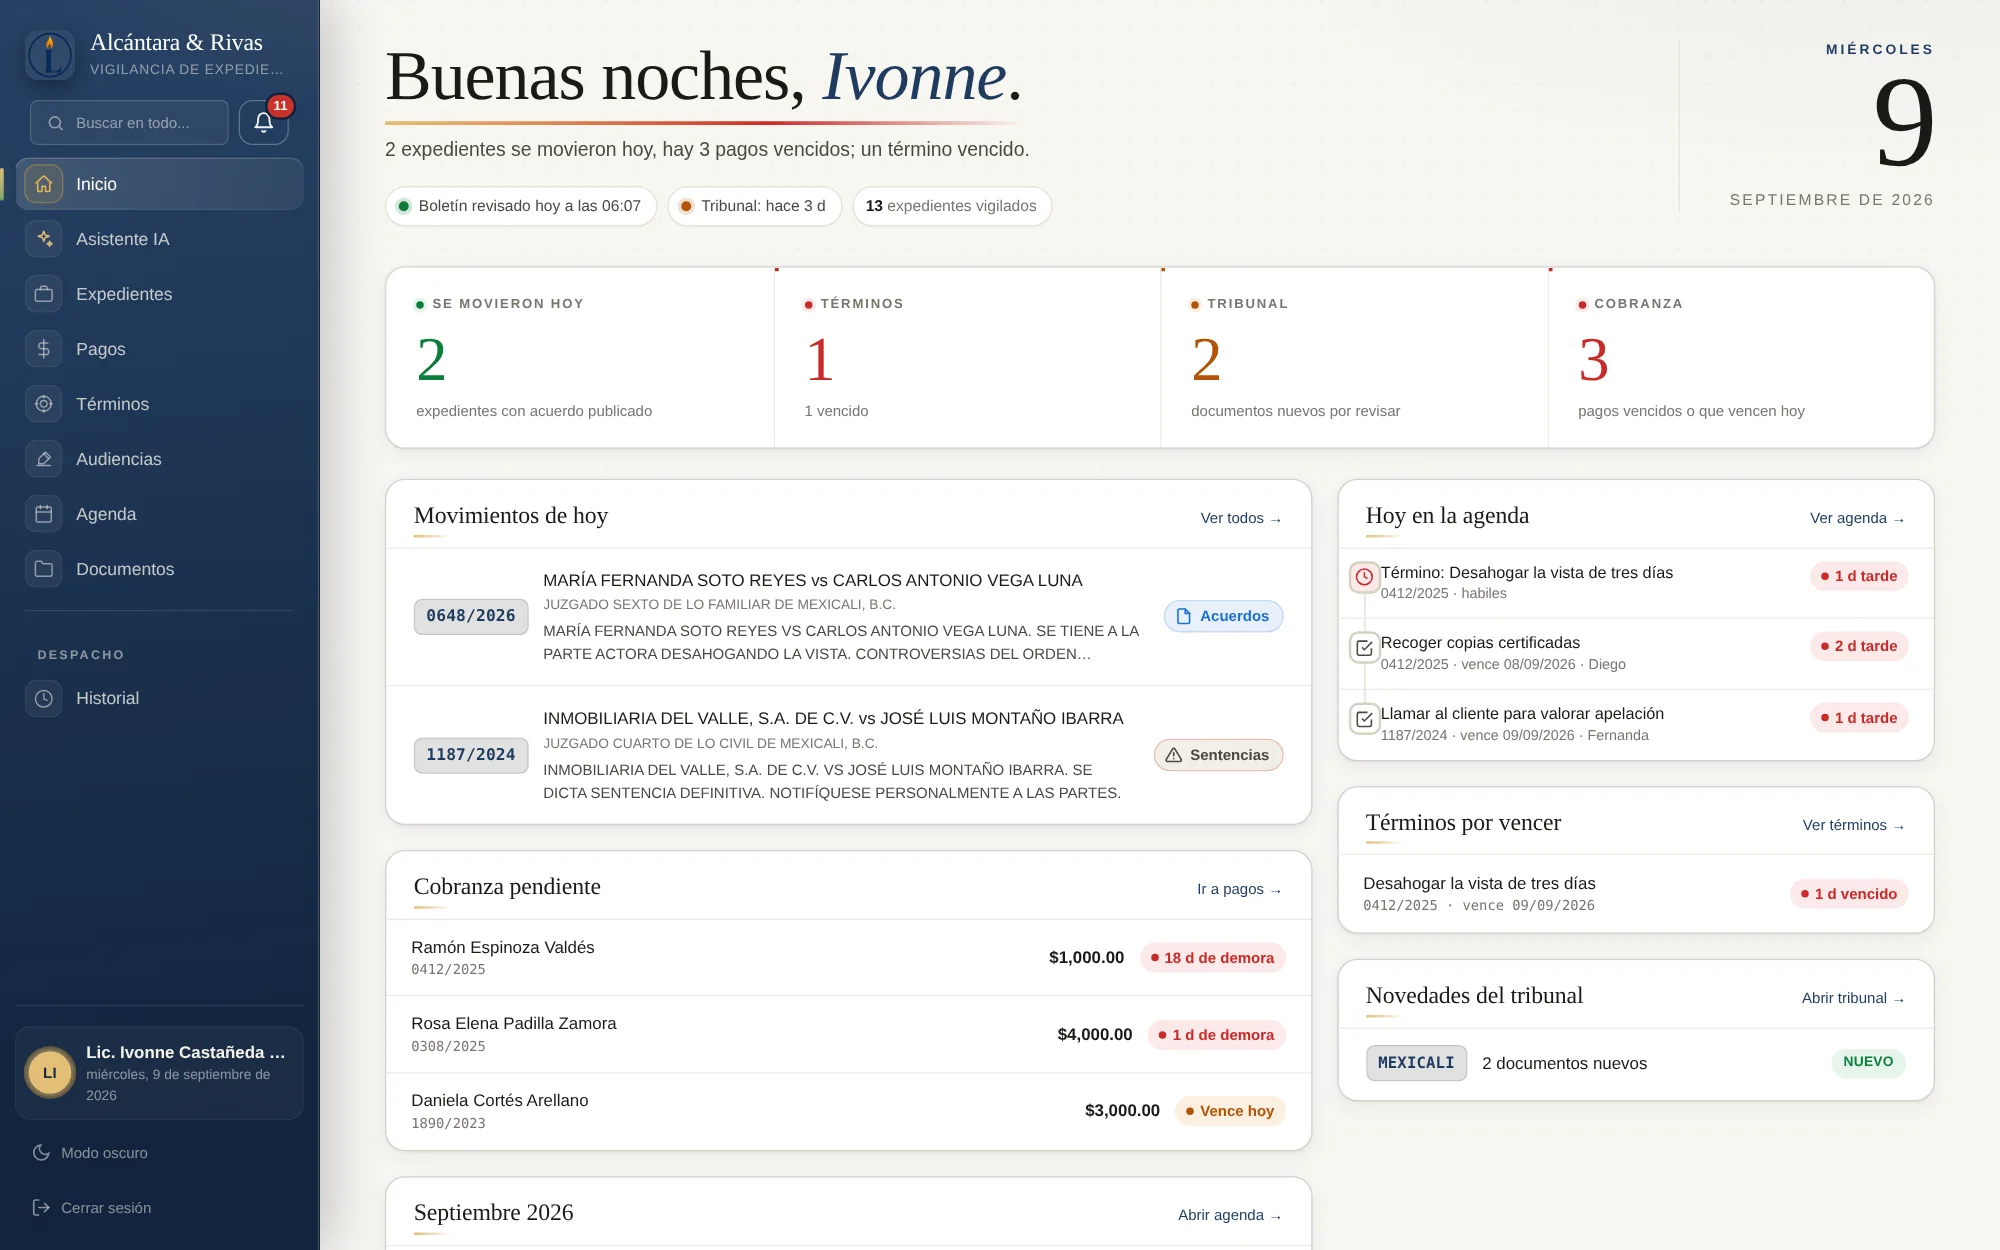
Task: Open the Tribunal summary card
Action: (x=1354, y=358)
